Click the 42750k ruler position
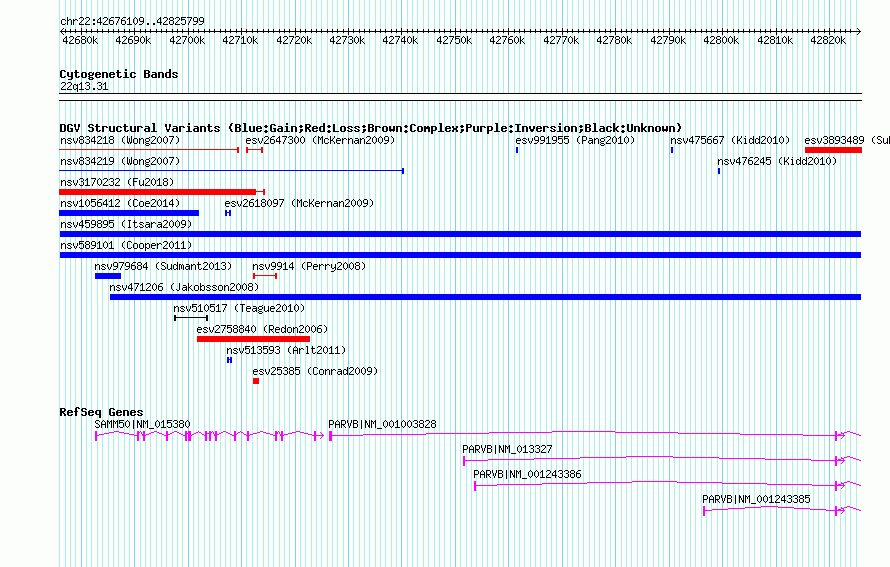This screenshot has height=567, width=890. pos(454,40)
